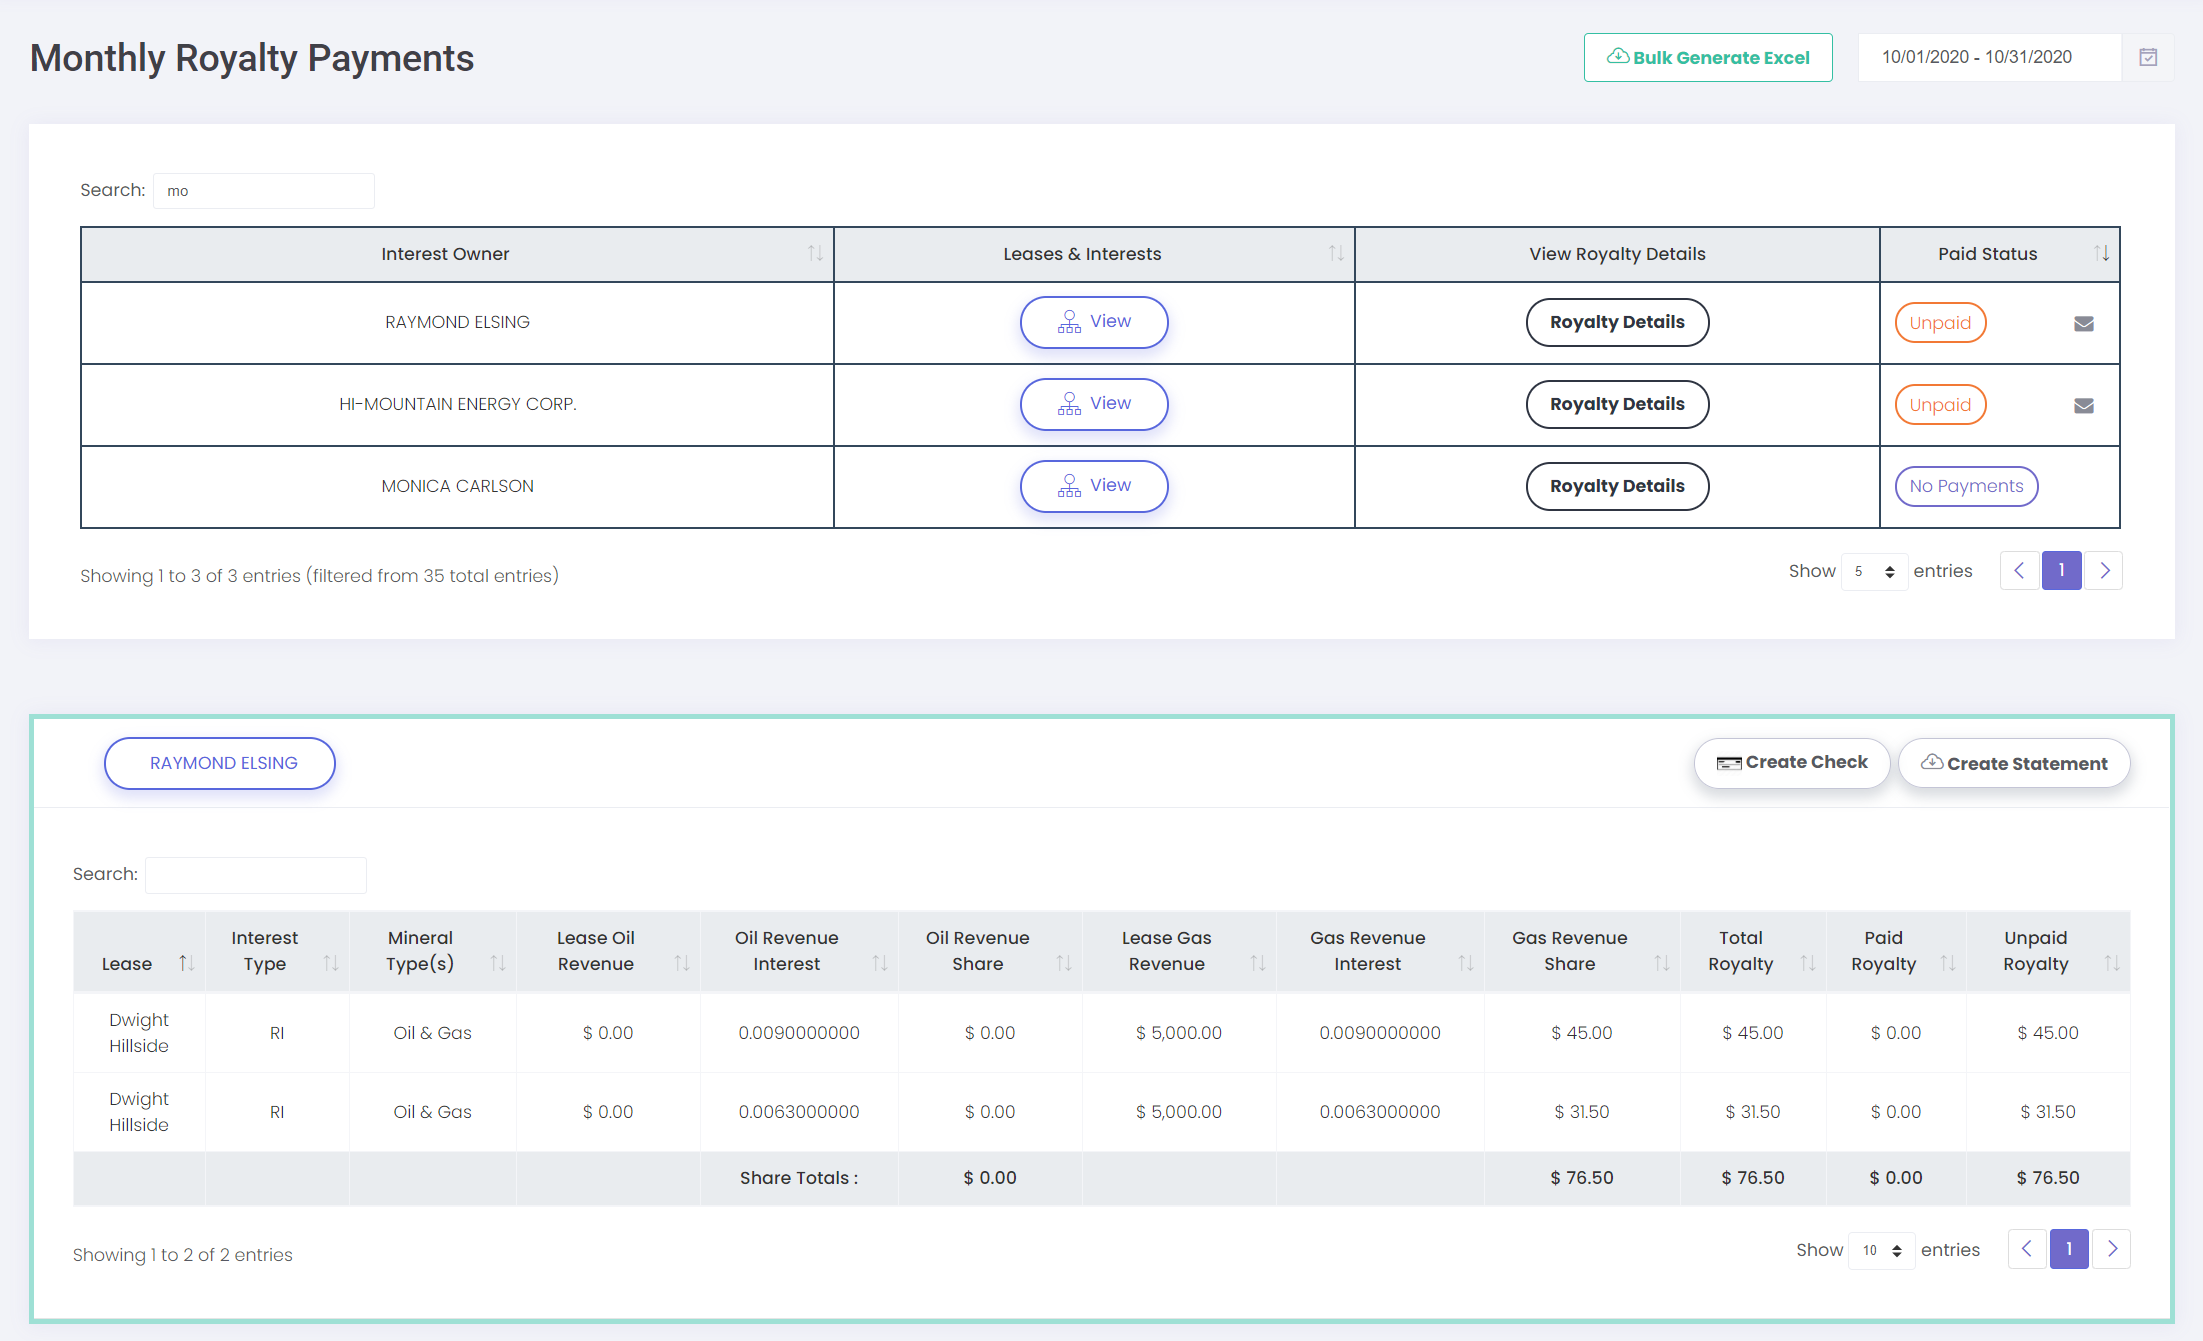The height and width of the screenshot is (1341, 2203).
Task: Go to page 1 in upper pagination
Action: click(x=2061, y=571)
